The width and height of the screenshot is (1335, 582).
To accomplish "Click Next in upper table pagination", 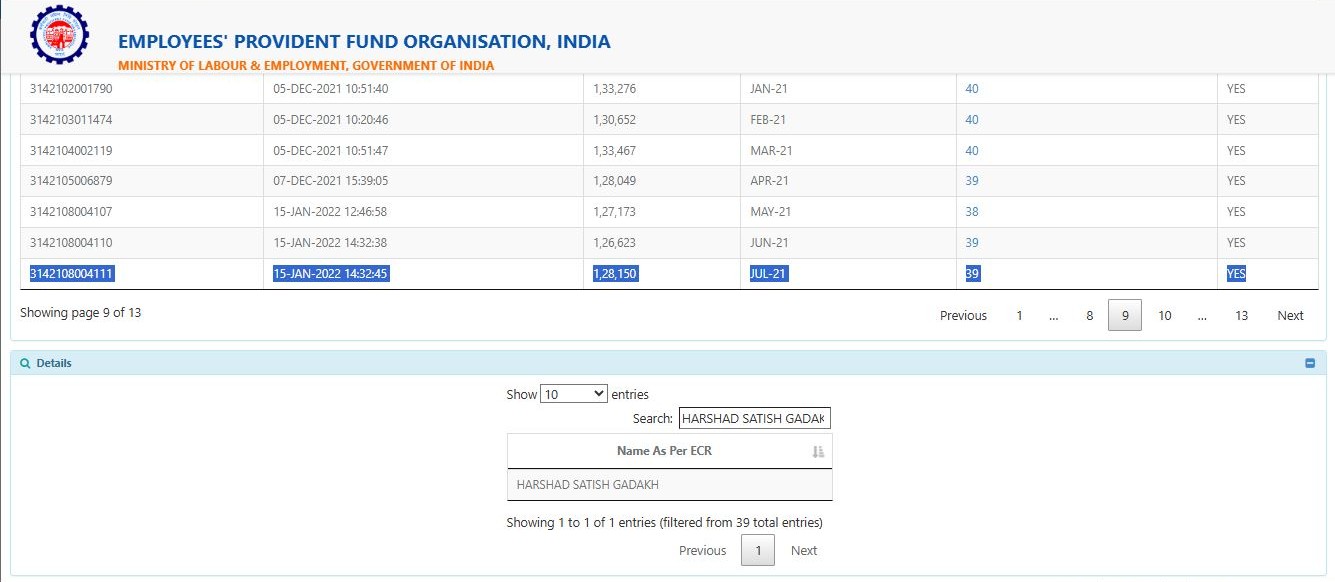I will (1290, 316).
